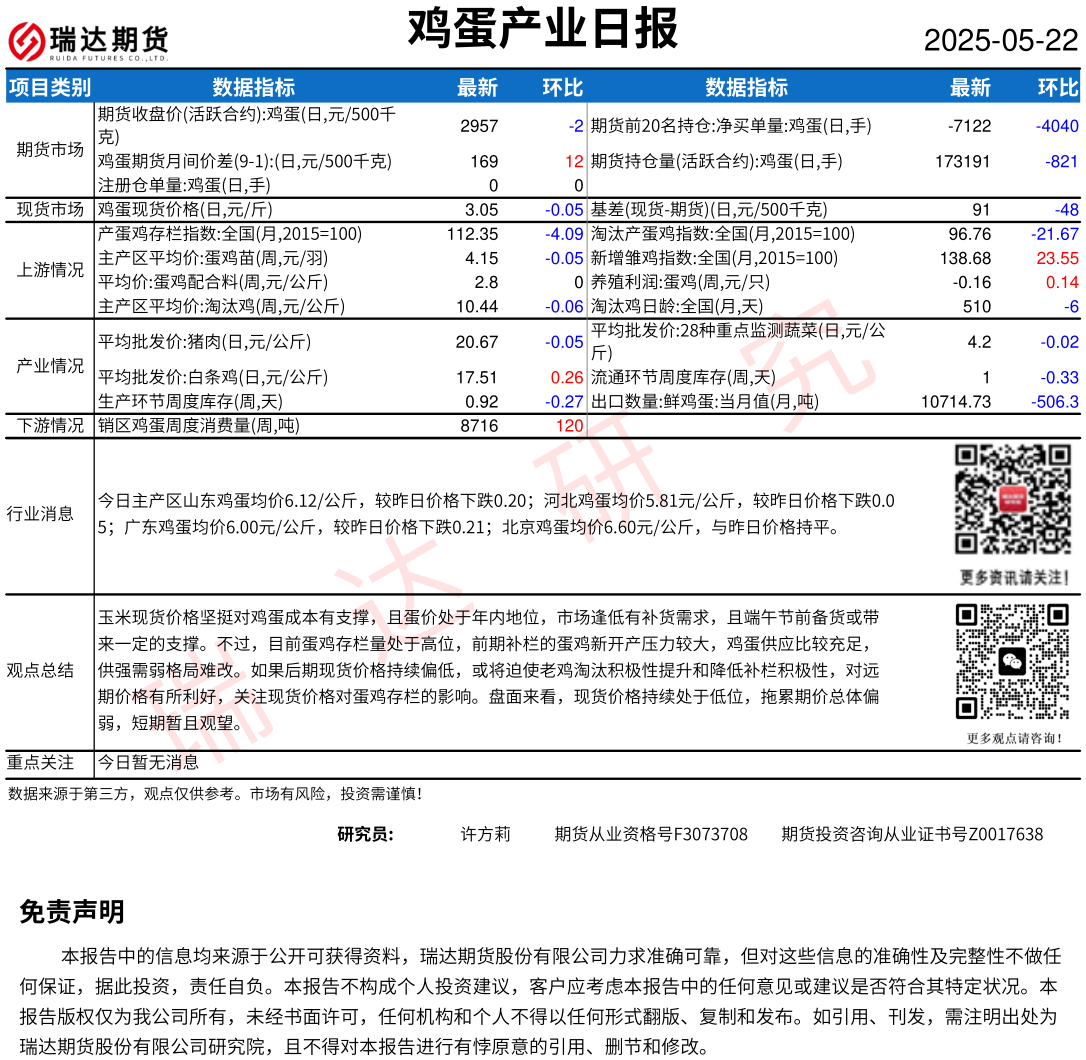Click the 重点关注 section label
The height and width of the screenshot is (1060, 1086).
40,763
